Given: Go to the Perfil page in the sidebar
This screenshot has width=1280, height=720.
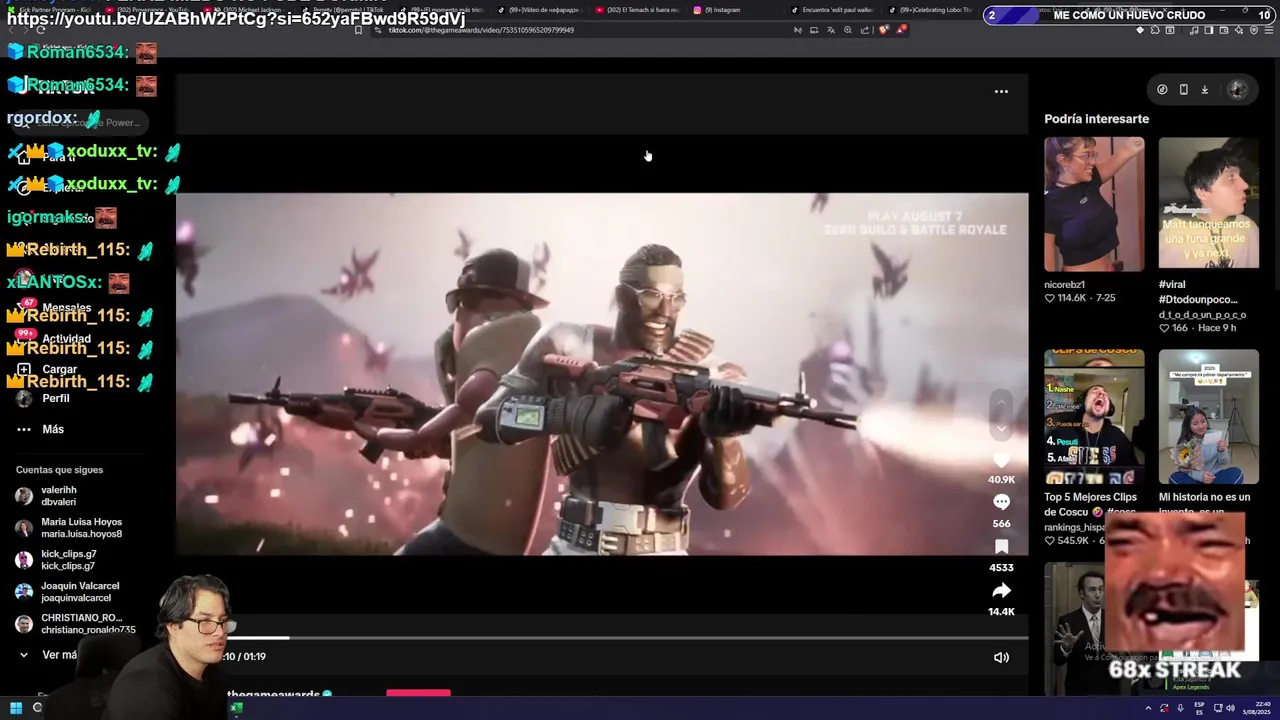Looking at the screenshot, I should (43, 398).
